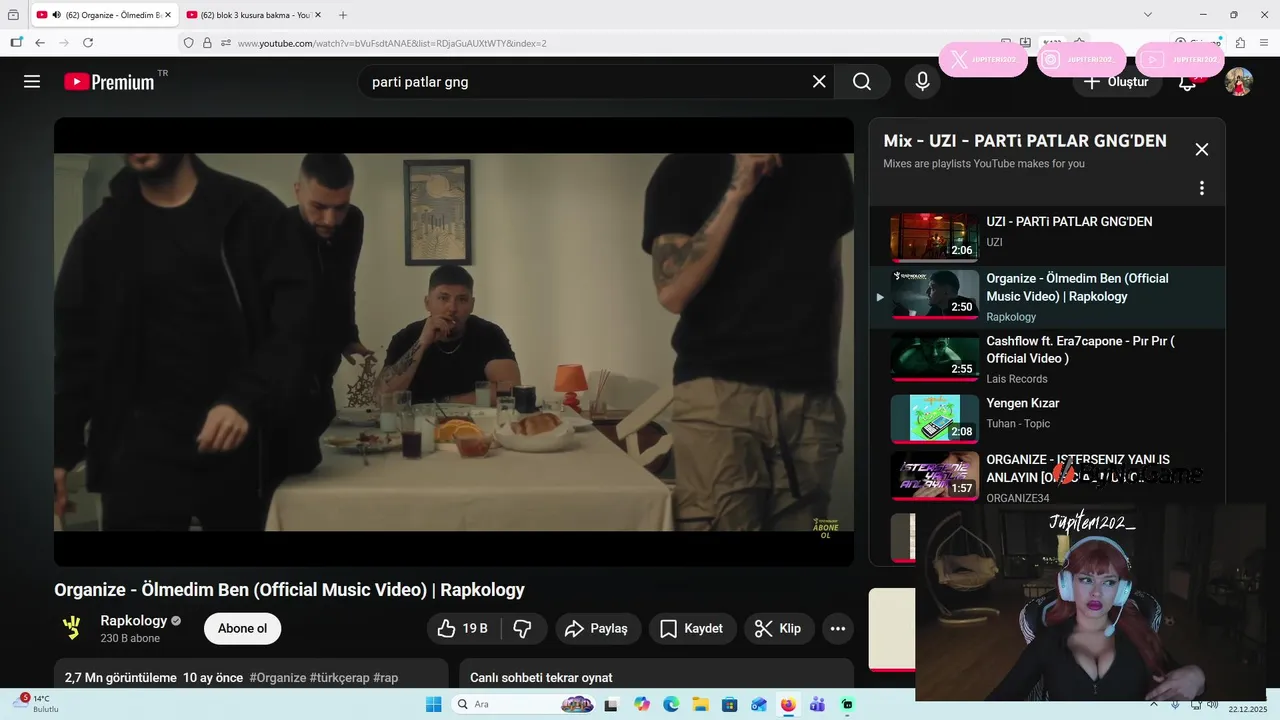1280x720 pixels.
Task: Close the Mix playlist panel
Action: tap(1202, 149)
